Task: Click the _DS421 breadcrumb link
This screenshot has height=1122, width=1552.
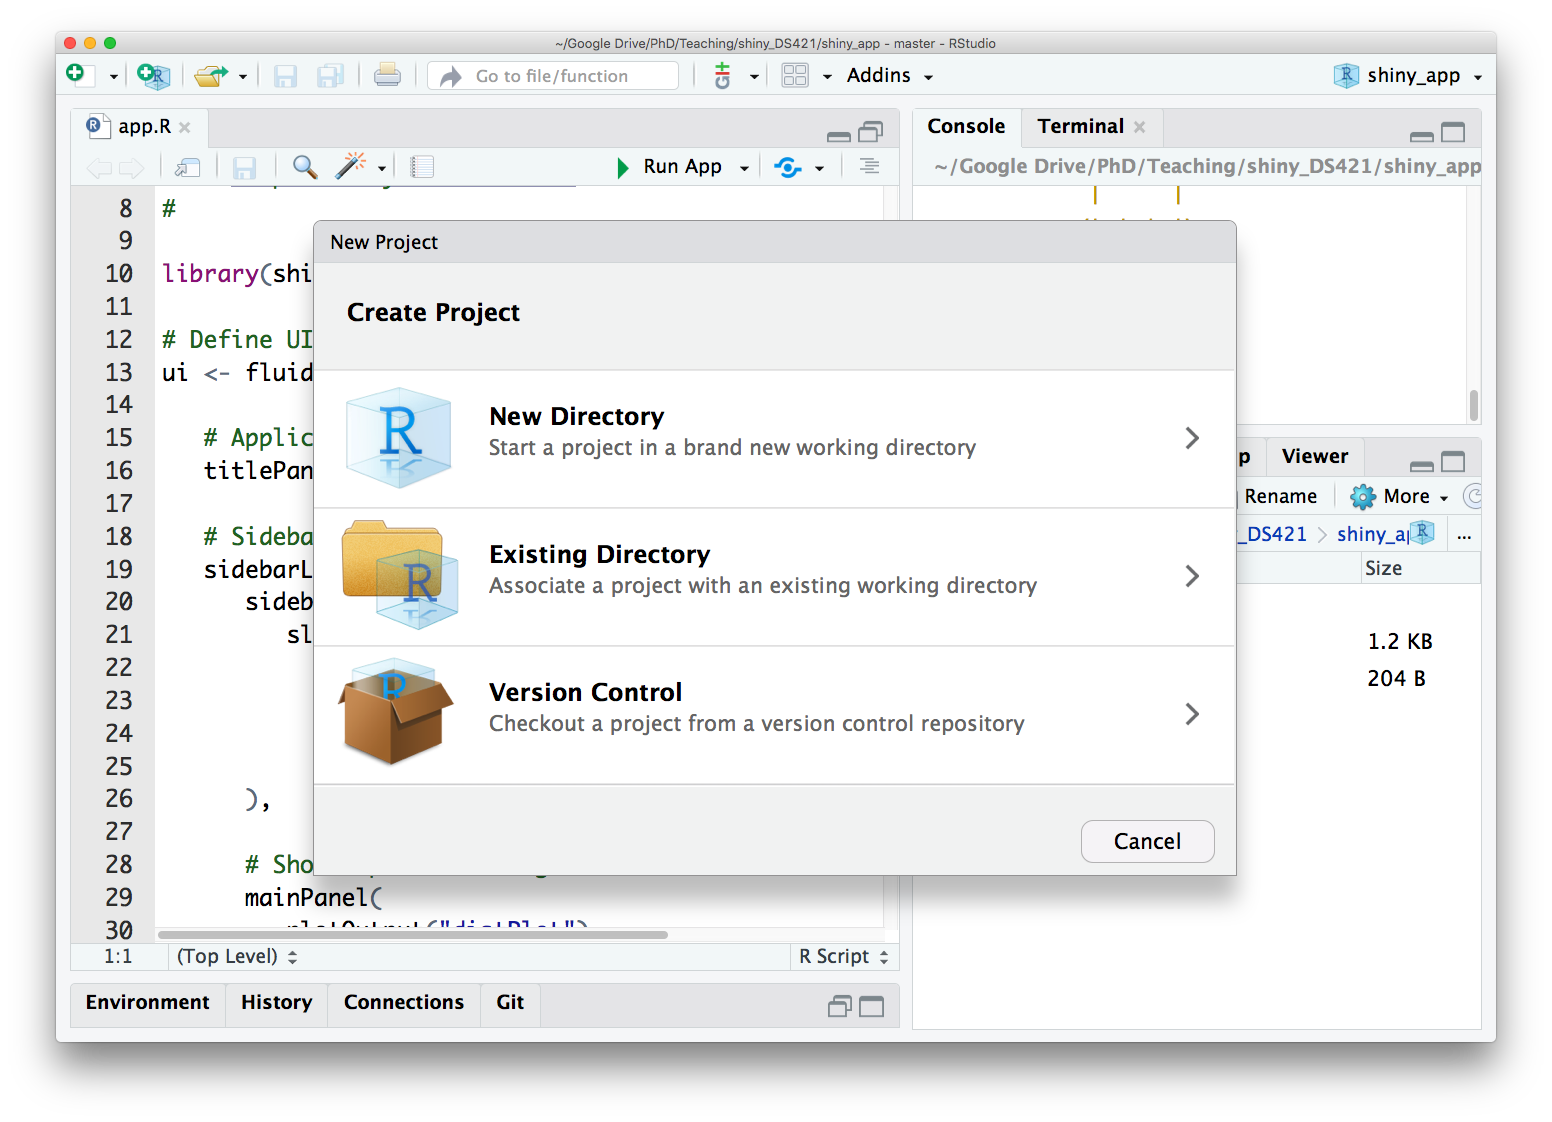Action: 1272,534
